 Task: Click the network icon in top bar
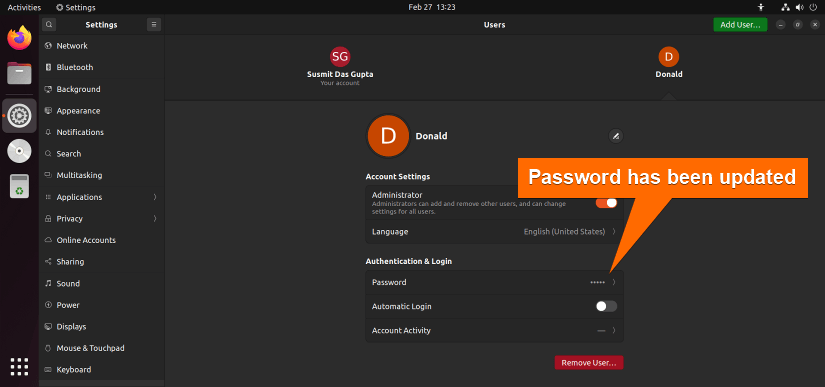point(786,7)
